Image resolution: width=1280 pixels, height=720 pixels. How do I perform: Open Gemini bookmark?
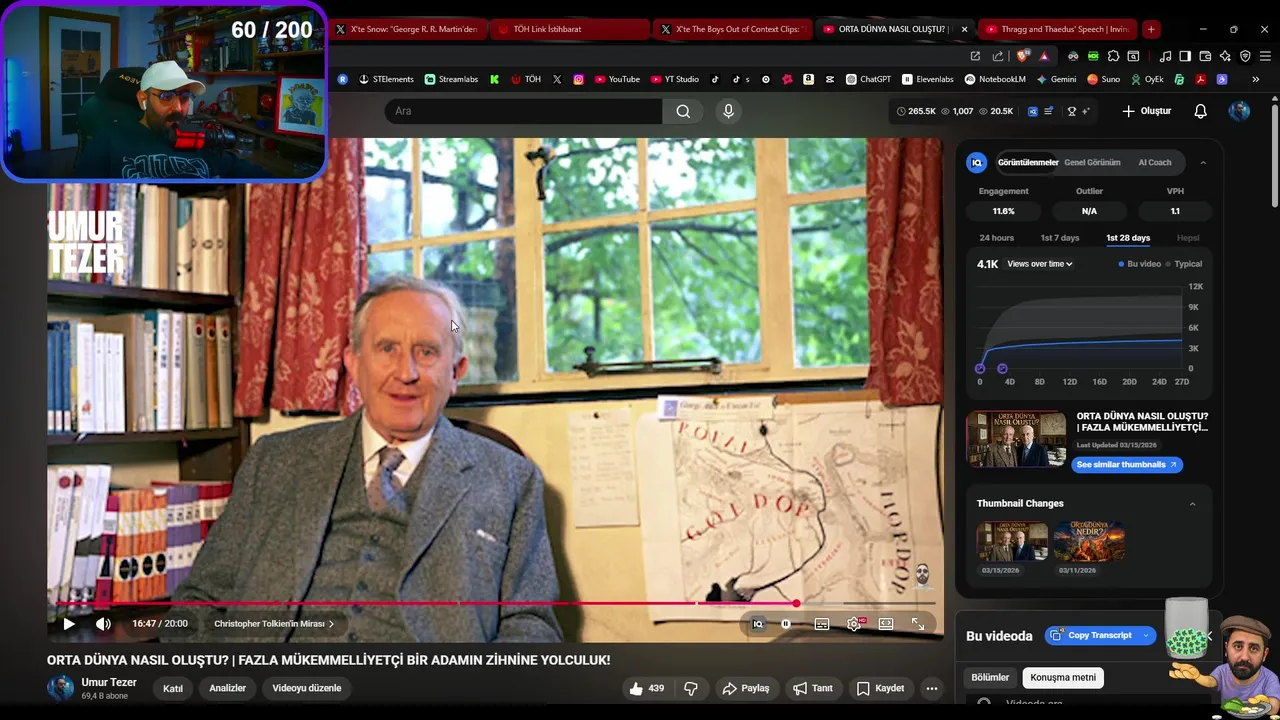1056,79
